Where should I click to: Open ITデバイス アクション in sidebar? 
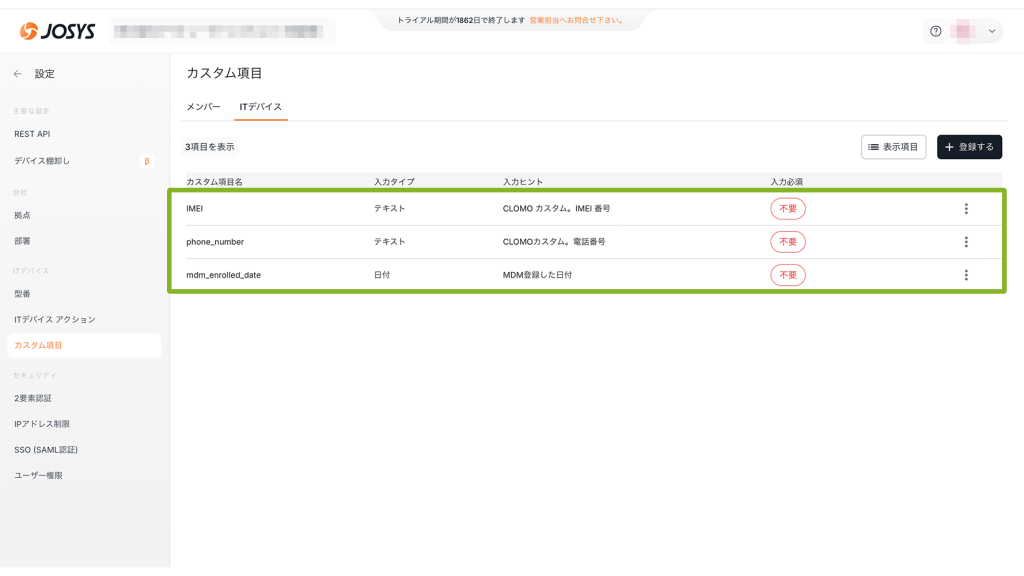tap(55, 320)
